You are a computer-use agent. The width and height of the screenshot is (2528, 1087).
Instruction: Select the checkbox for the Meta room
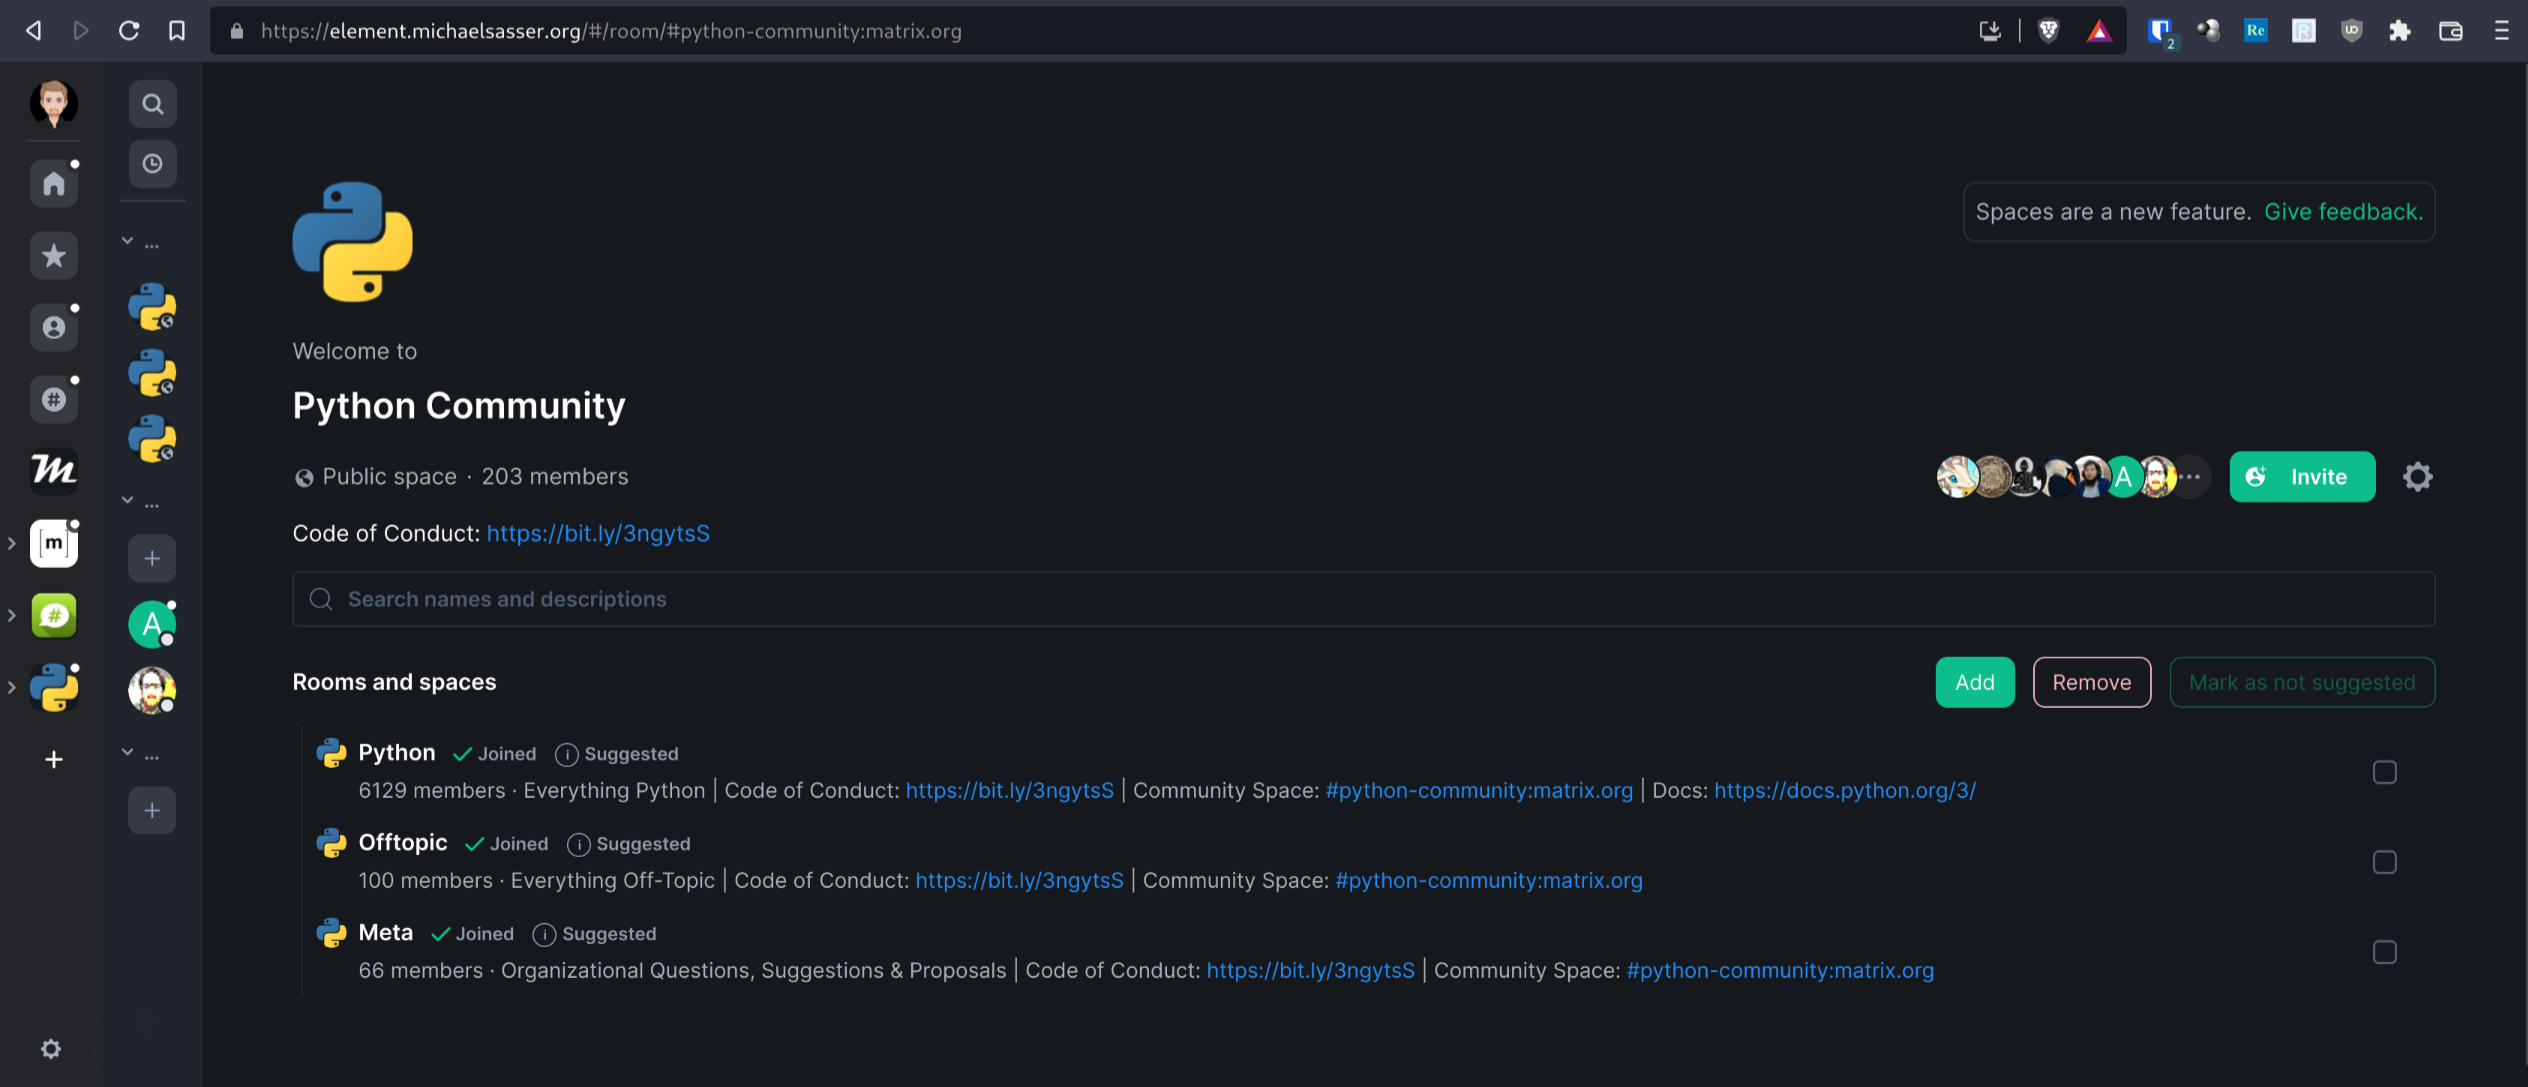click(x=2386, y=952)
